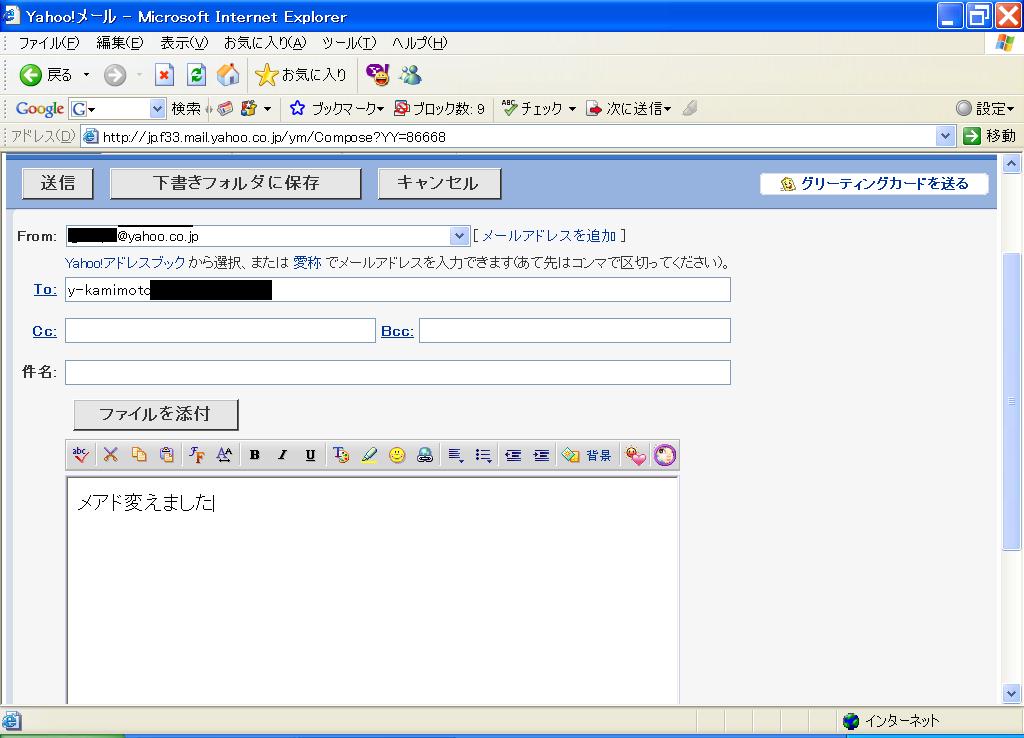Click the Home house icon

click(228, 75)
